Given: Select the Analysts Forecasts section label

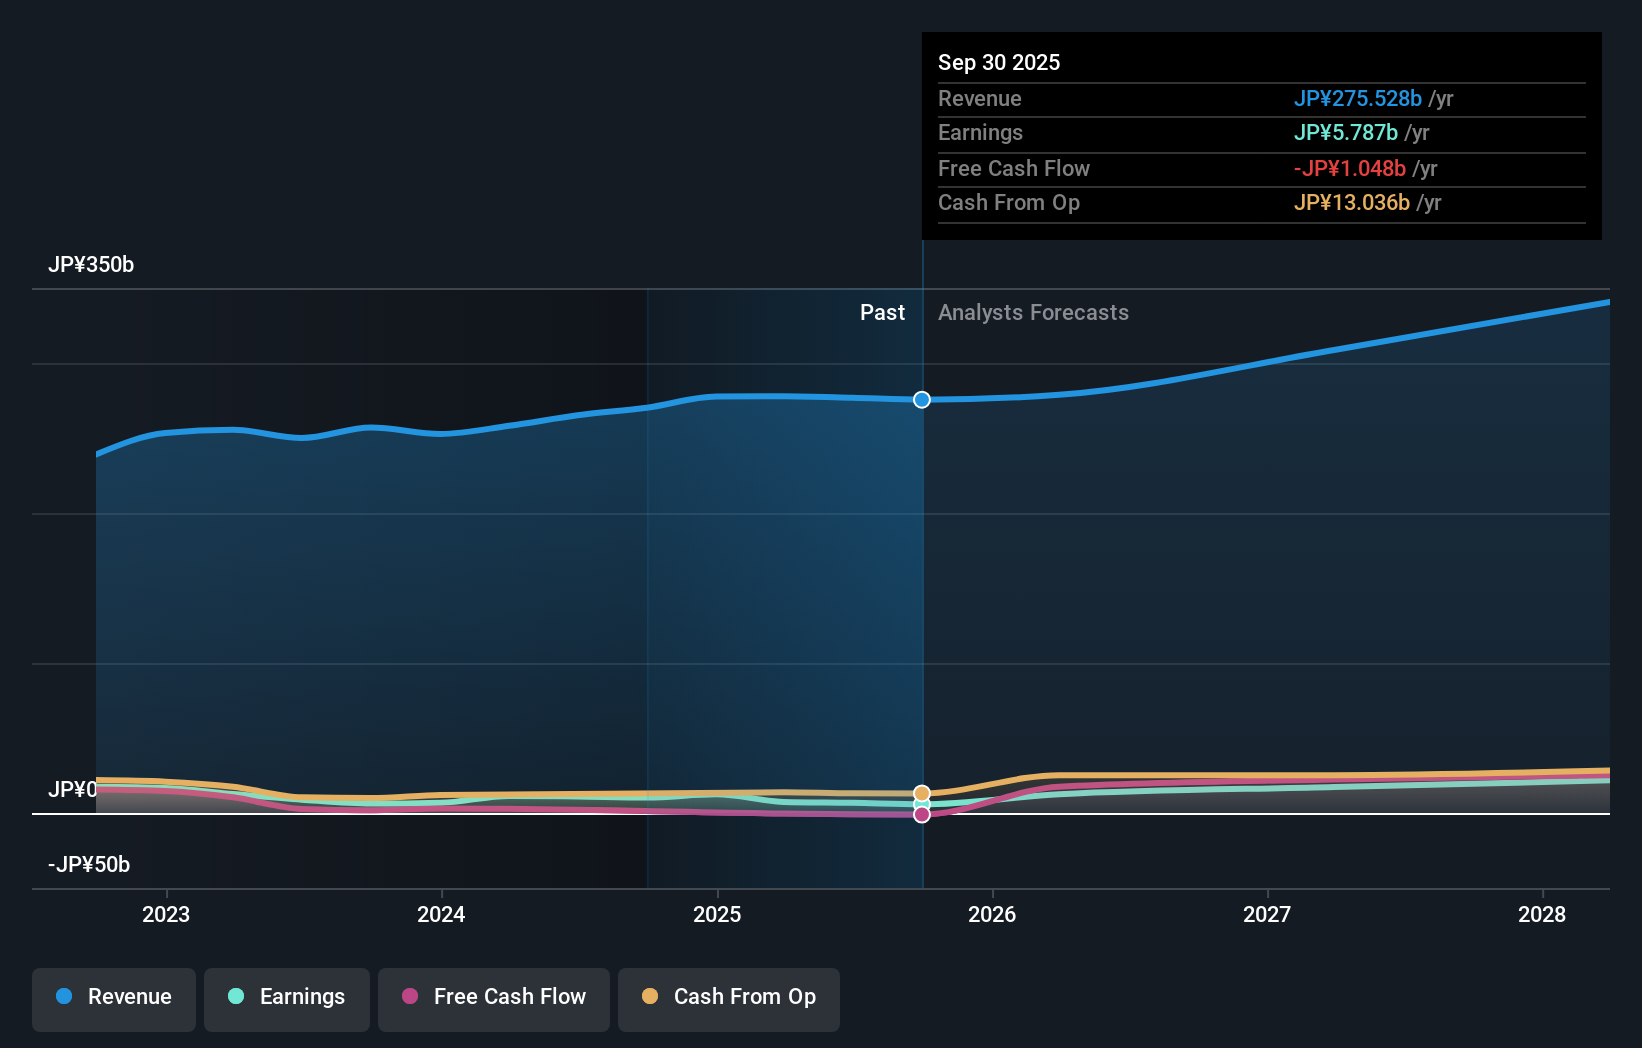Looking at the screenshot, I should 1033,312.
